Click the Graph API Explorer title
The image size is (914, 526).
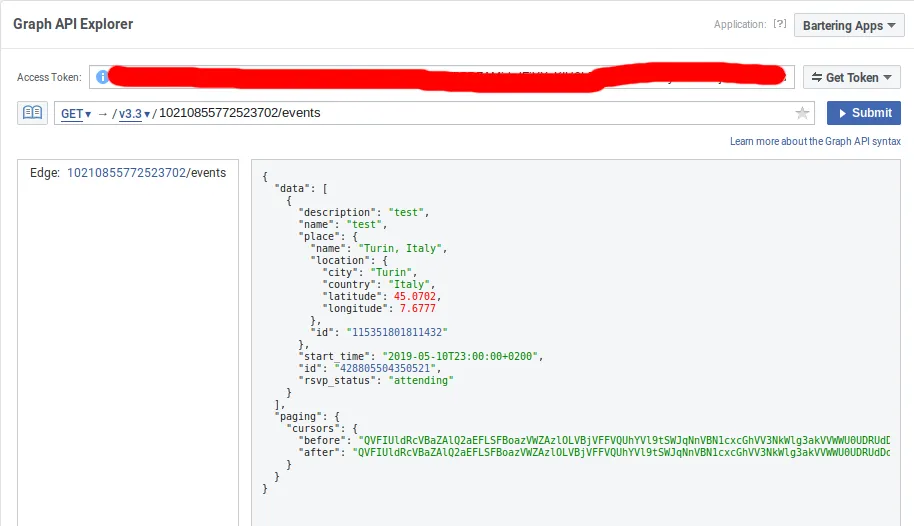tap(73, 24)
